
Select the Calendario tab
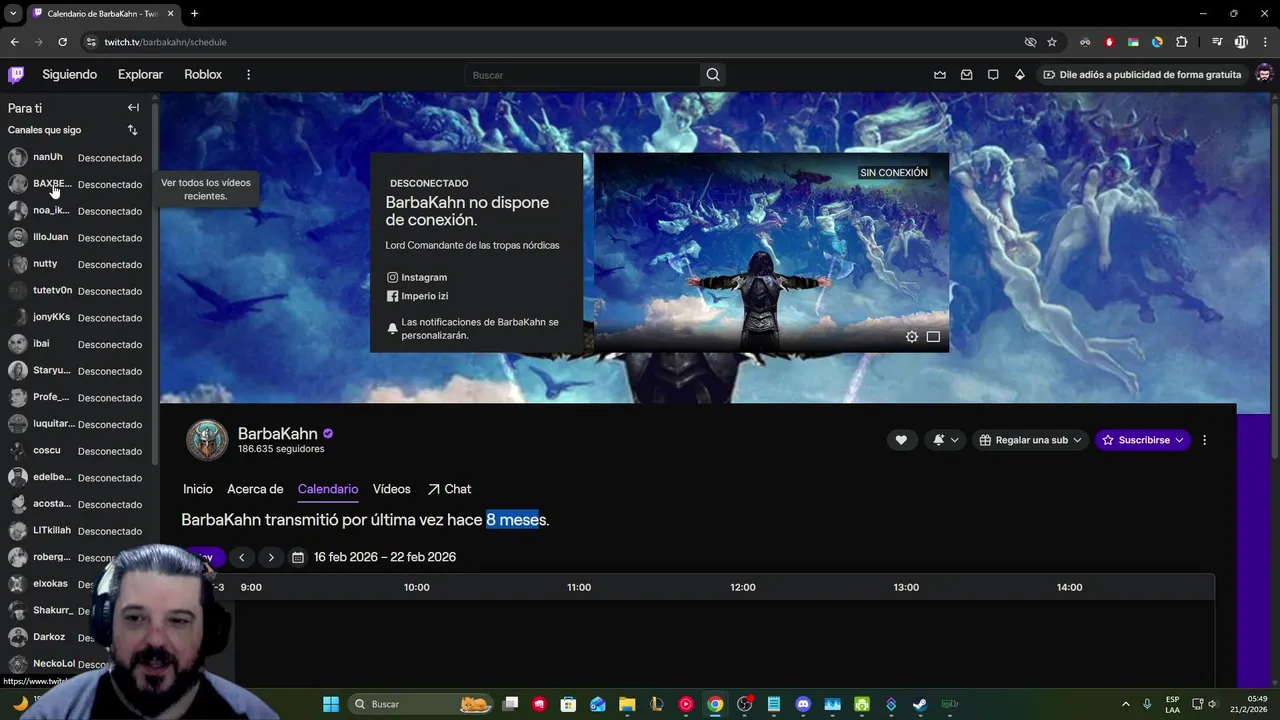328,489
